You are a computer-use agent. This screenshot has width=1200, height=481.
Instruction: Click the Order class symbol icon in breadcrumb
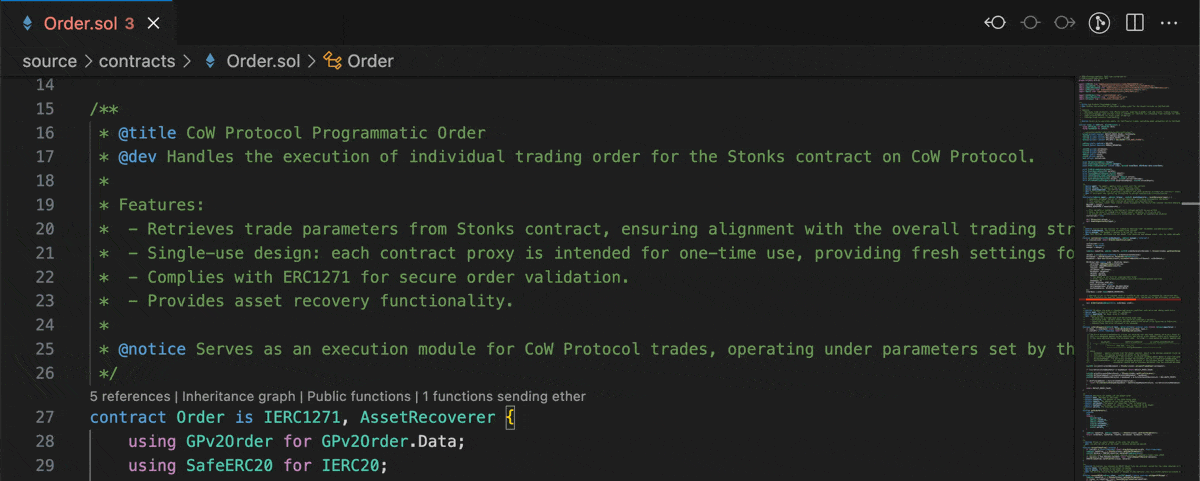pyautogui.click(x=332, y=61)
